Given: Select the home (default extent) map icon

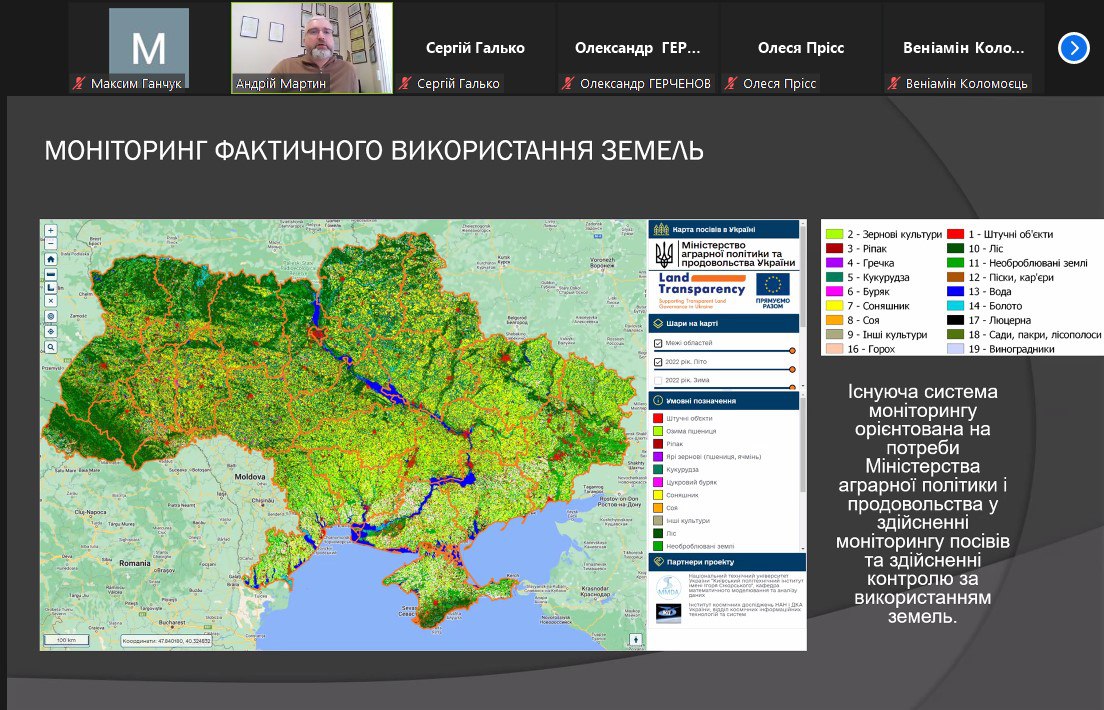Looking at the screenshot, I should (x=50, y=260).
